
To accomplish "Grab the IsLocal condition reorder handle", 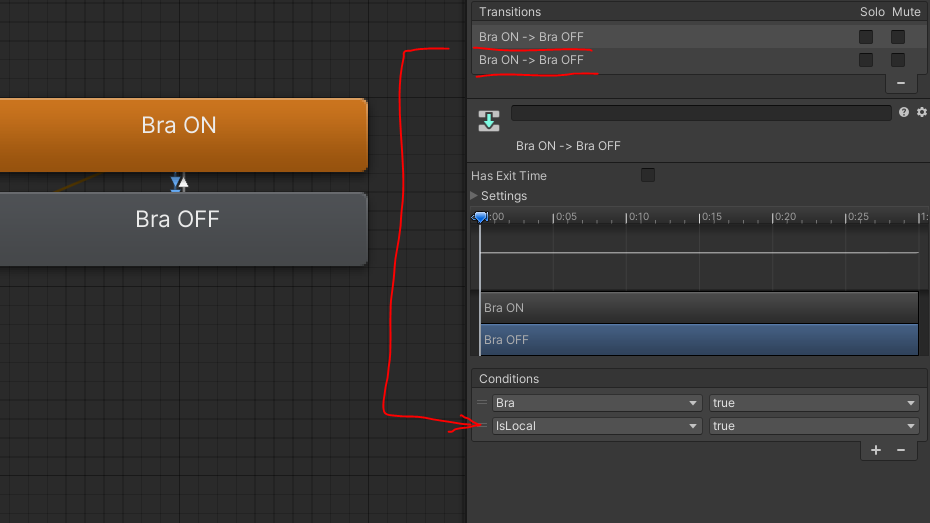I will pyautogui.click(x=482, y=426).
